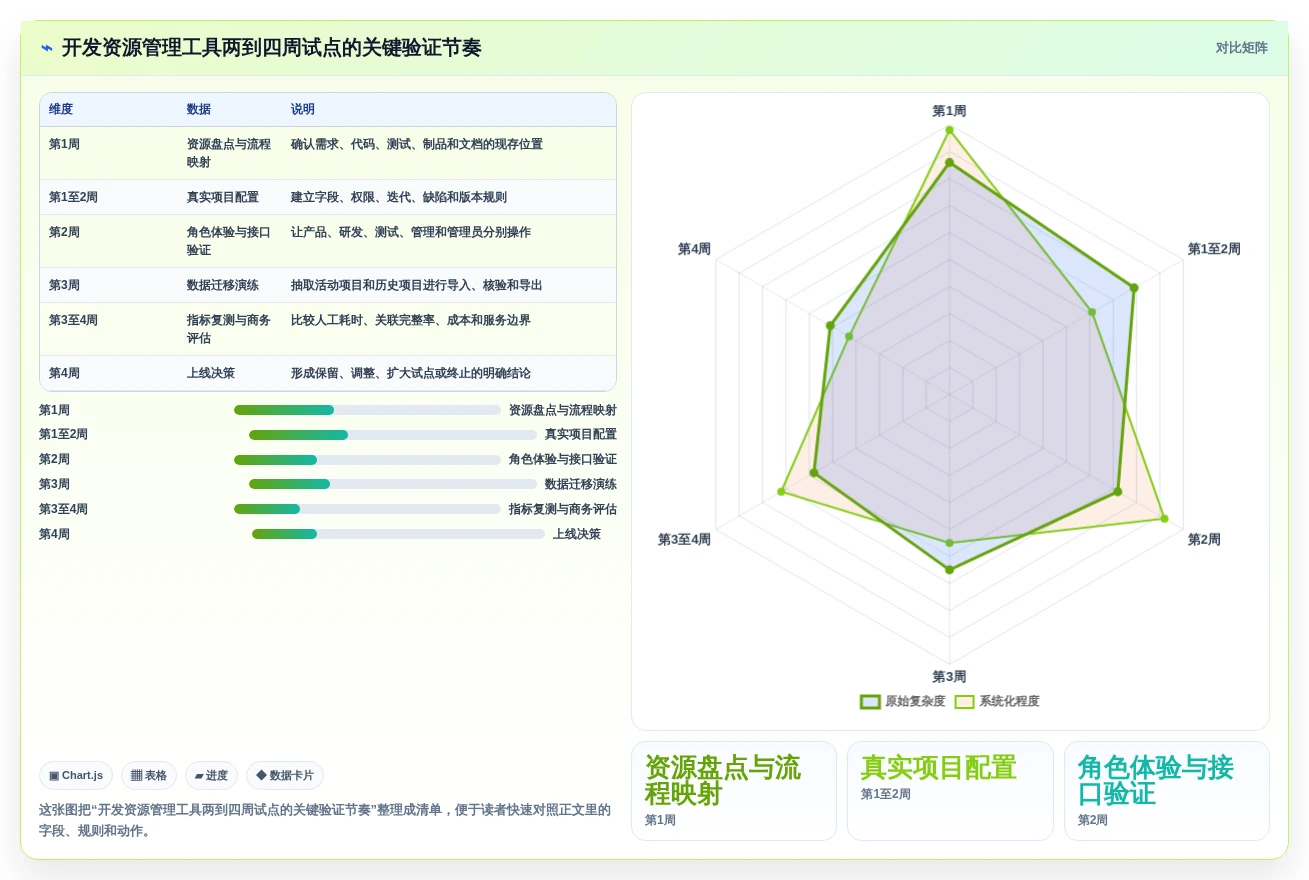Click the 第1至2周 radar axis label
Screen dimensions: 1309x880
(x=1214, y=249)
